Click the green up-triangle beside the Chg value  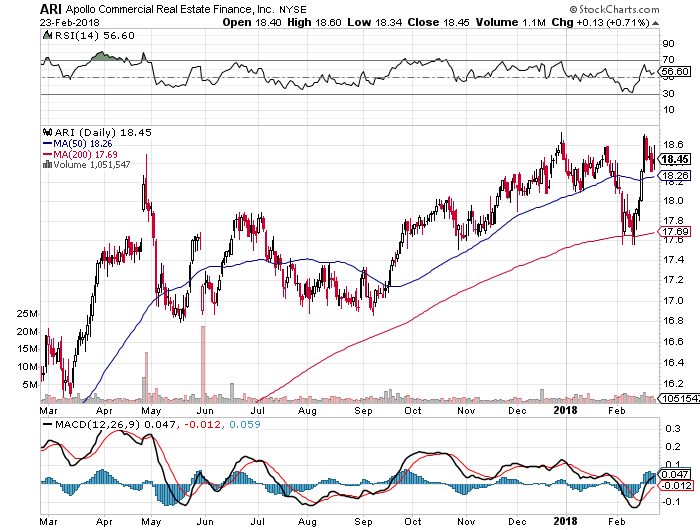[655, 23]
